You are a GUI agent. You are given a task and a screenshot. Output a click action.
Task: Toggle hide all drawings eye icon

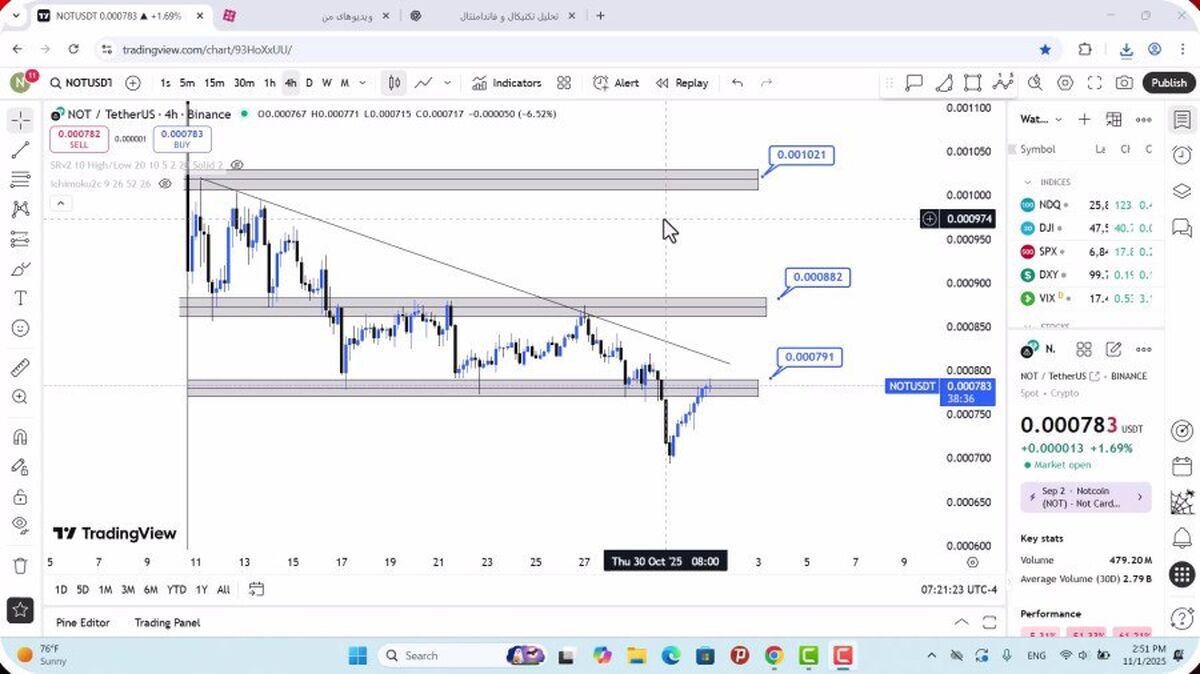(x=20, y=525)
